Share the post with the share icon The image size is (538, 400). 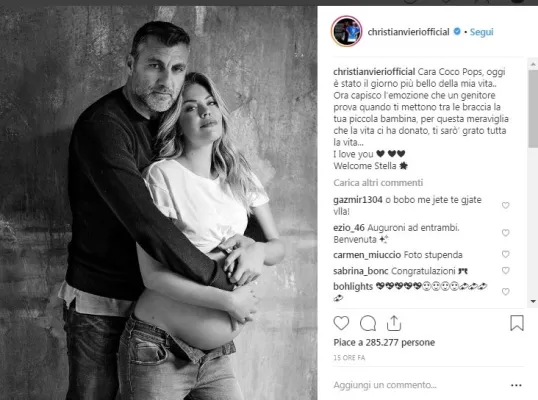pos(394,323)
